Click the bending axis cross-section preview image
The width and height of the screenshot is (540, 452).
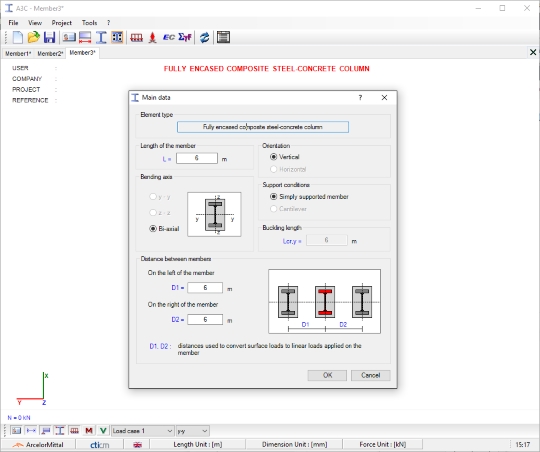[x=214, y=214]
